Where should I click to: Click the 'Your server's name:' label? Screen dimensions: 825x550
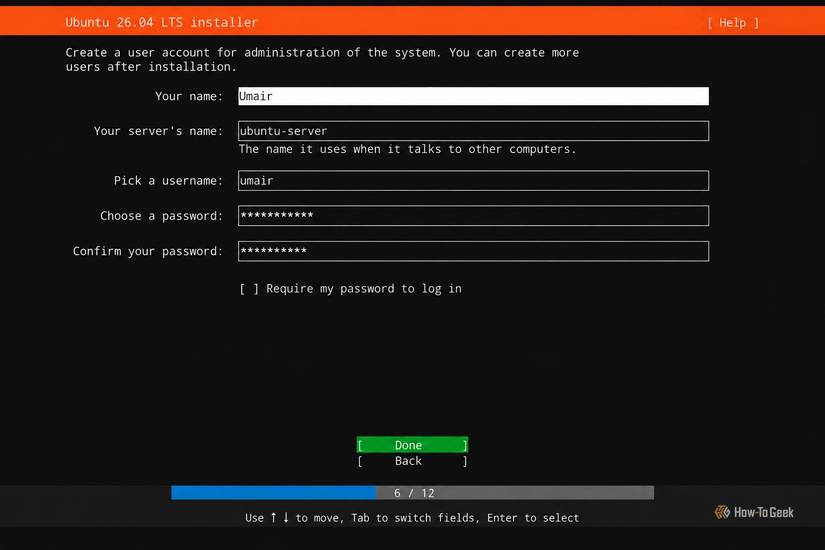click(x=158, y=131)
